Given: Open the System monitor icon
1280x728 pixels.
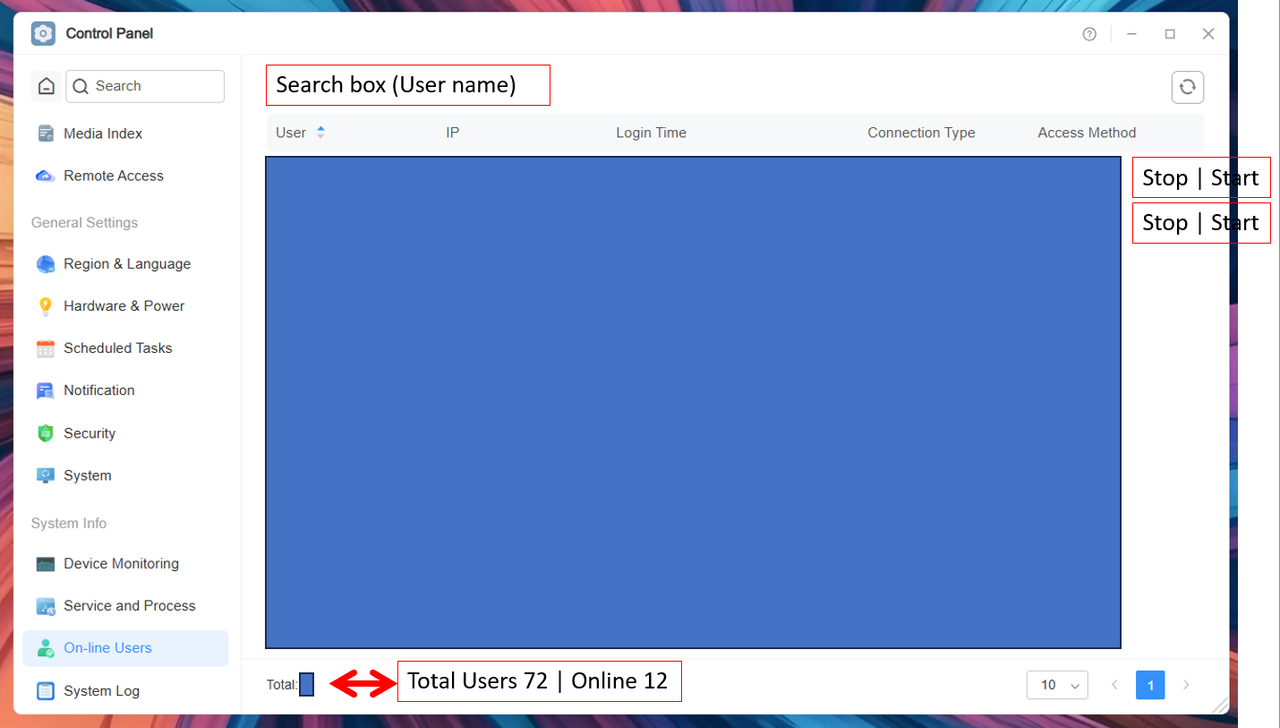Looking at the screenshot, I should [45, 476].
